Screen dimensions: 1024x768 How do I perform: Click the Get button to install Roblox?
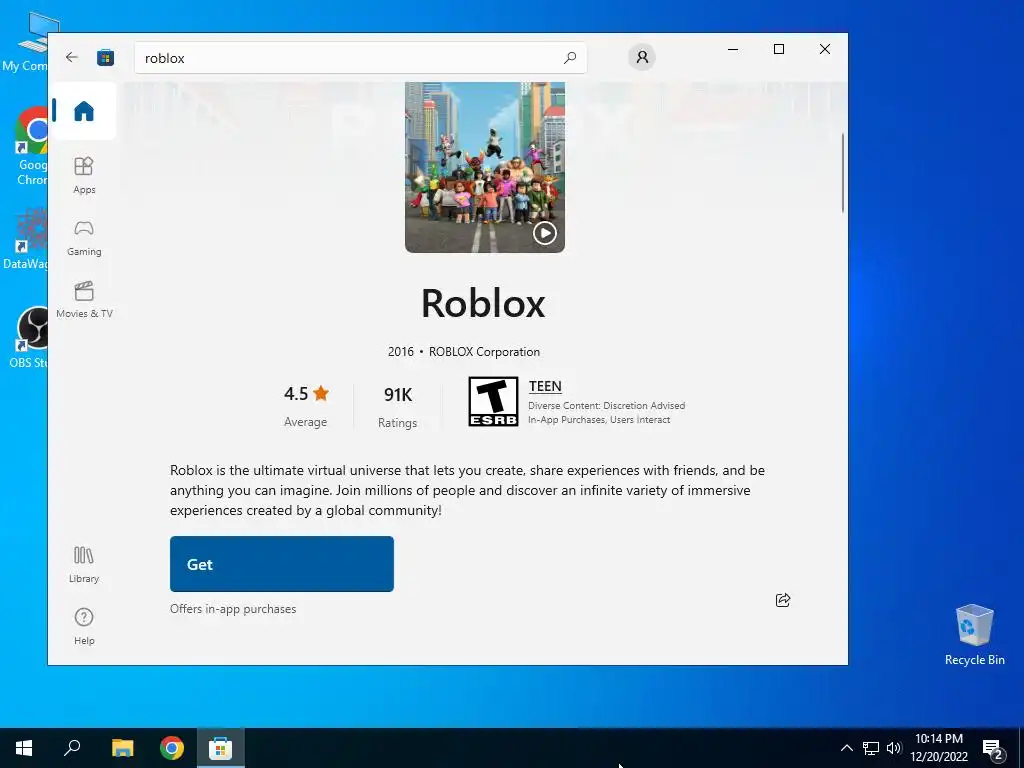[281, 564]
